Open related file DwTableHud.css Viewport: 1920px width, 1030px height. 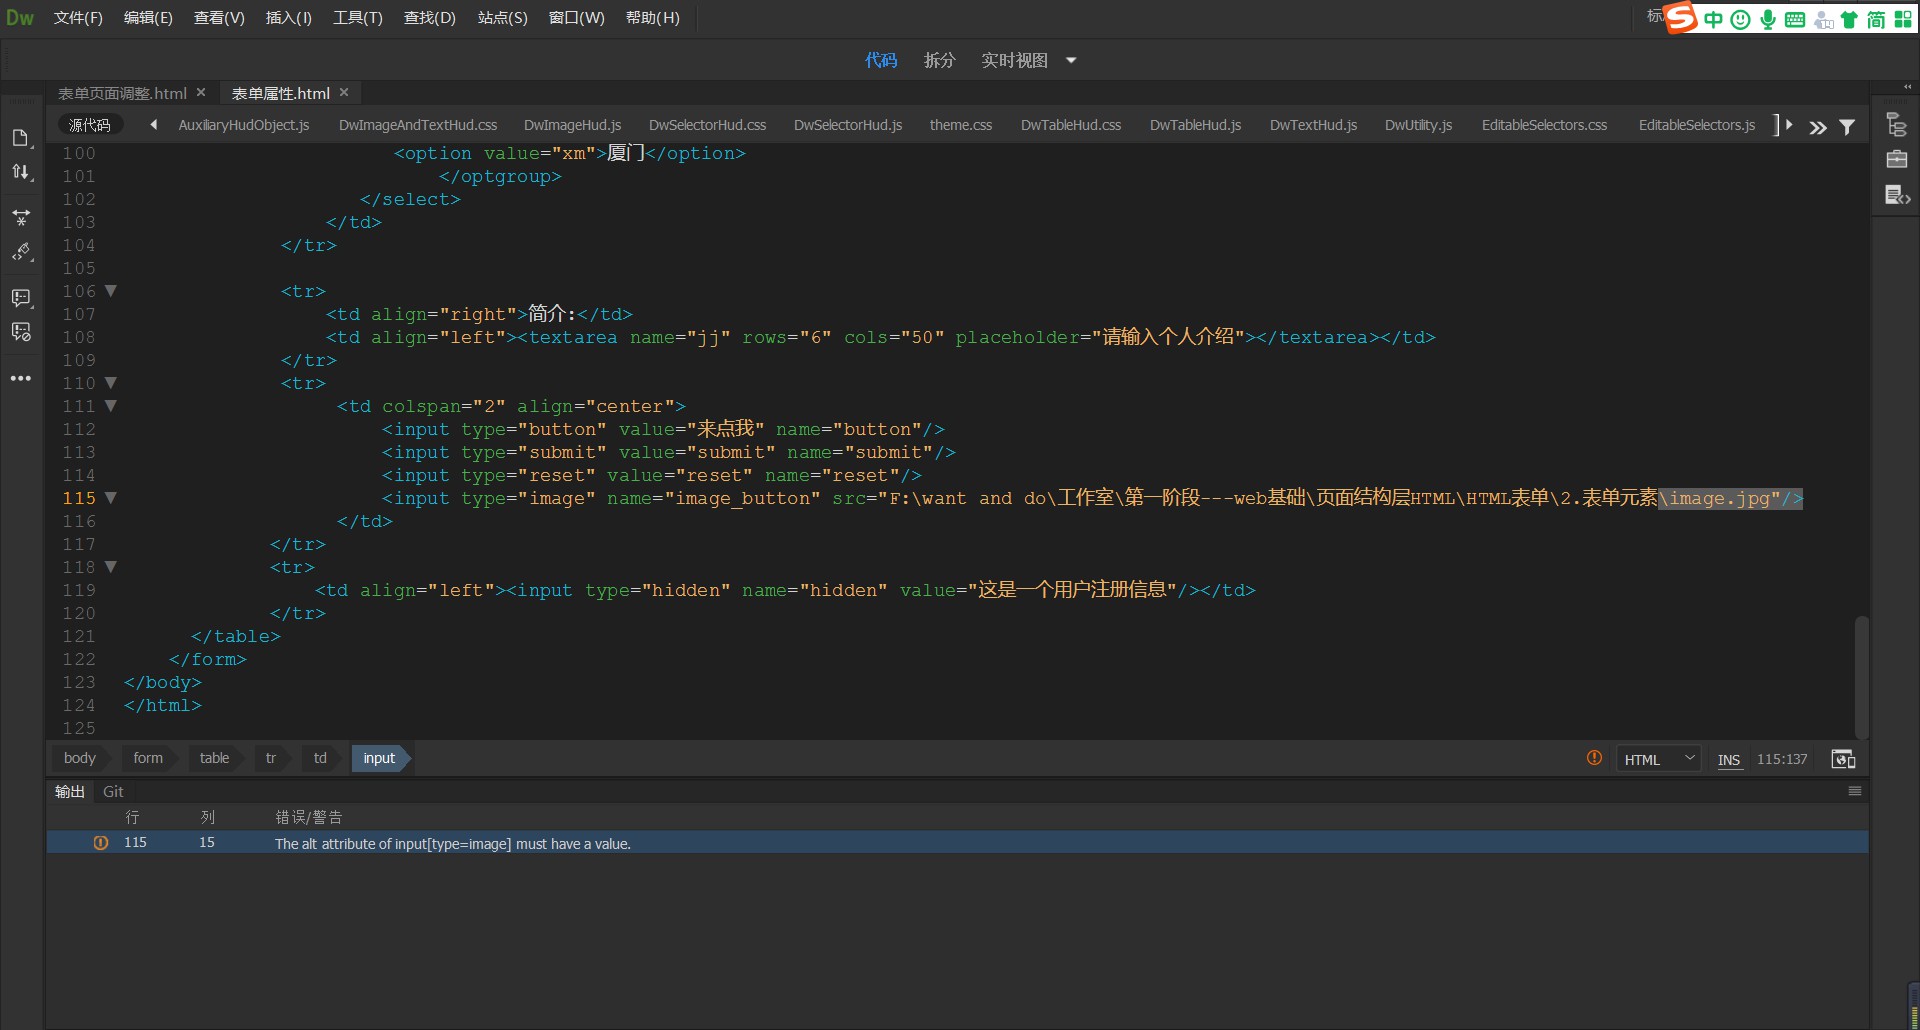(1071, 125)
